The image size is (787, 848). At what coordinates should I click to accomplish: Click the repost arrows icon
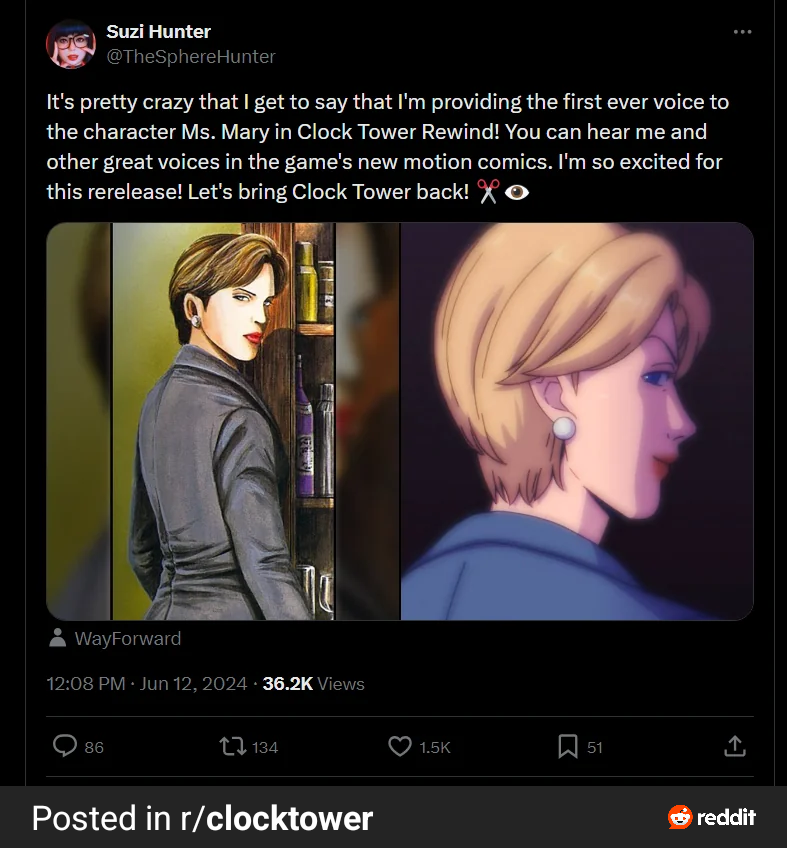pos(231,746)
